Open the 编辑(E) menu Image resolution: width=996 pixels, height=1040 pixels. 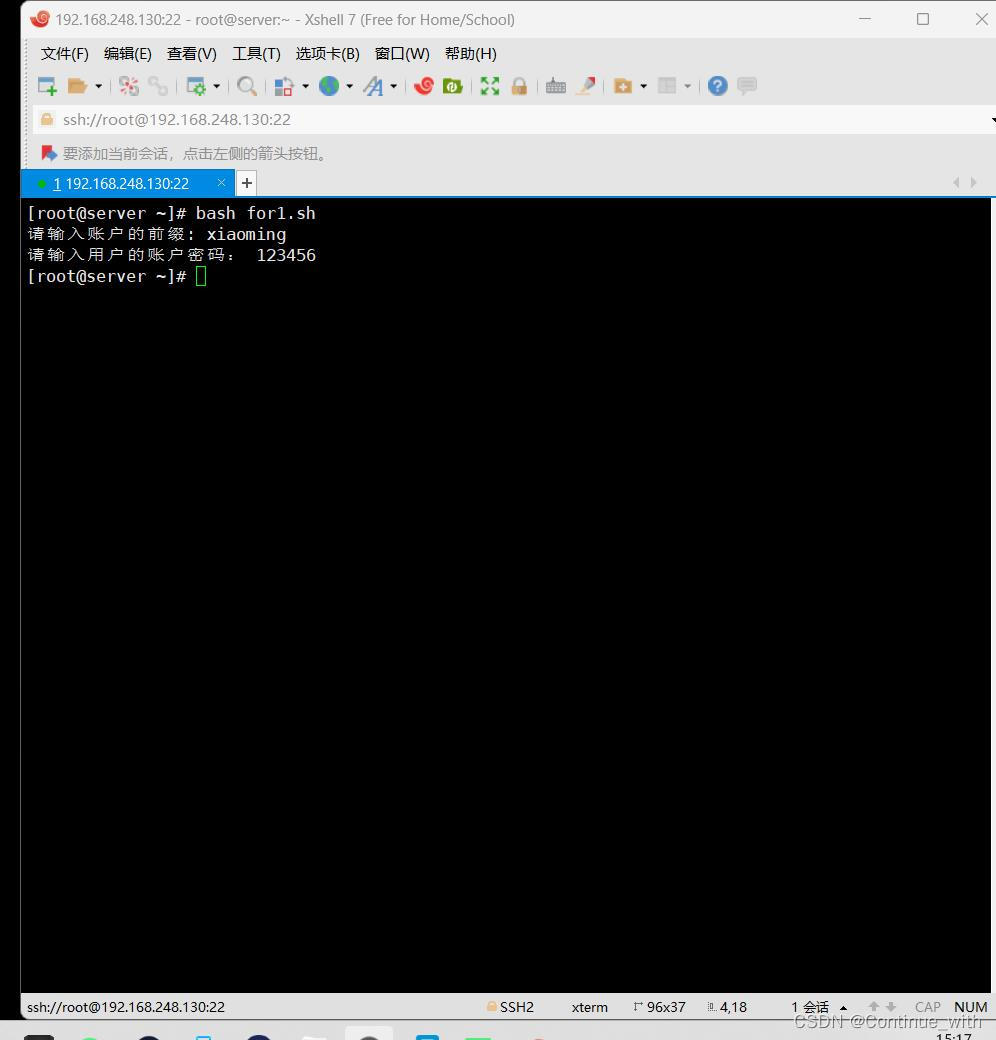tap(128, 54)
